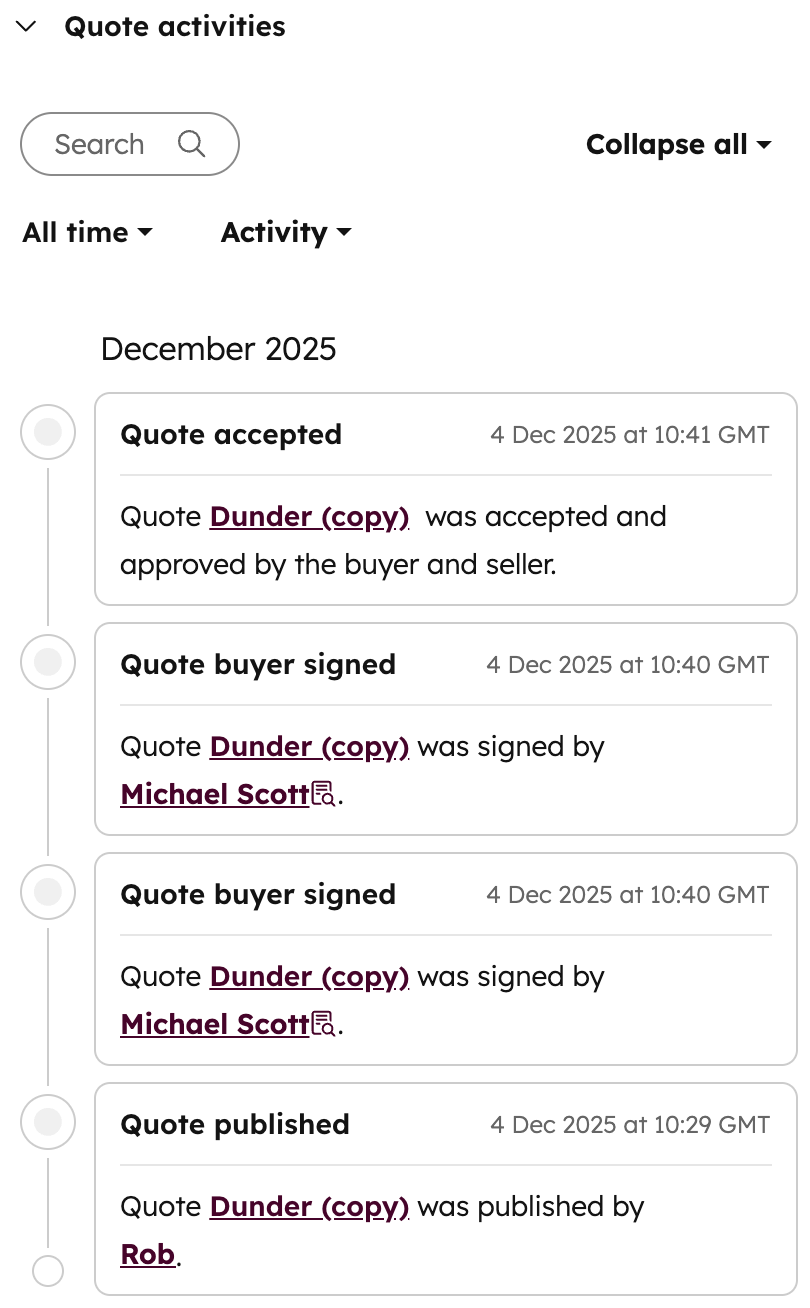Click the Quote published timeline circle
This screenshot has height=1308, width=810.
tap(48, 1122)
